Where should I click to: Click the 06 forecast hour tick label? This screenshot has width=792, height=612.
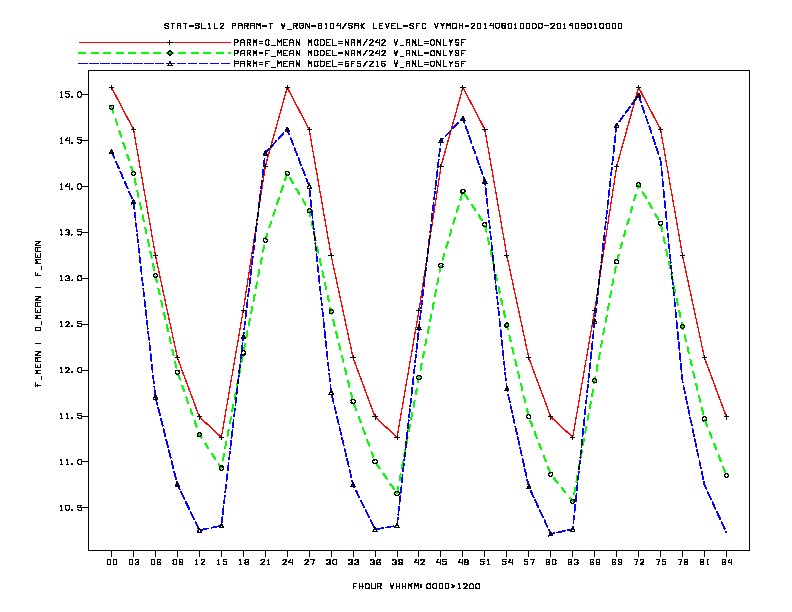click(x=156, y=562)
